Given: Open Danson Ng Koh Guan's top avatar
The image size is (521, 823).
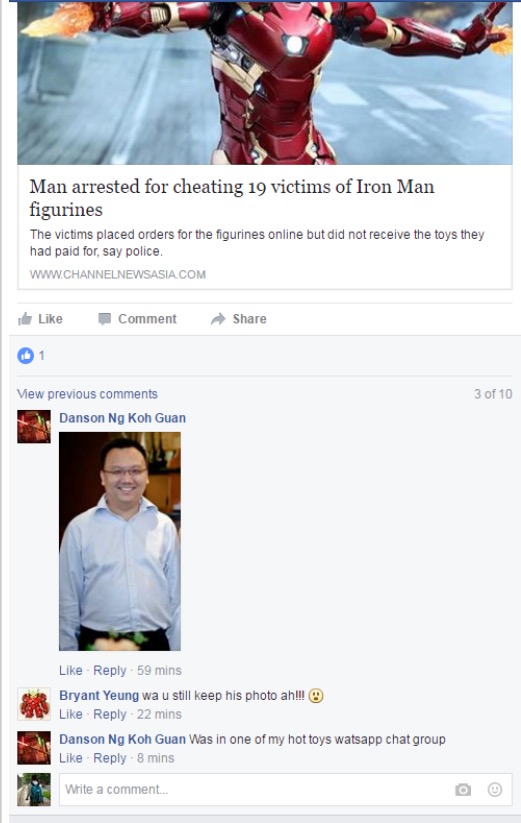Looking at the screenshot, I should [x=34, y=426].
